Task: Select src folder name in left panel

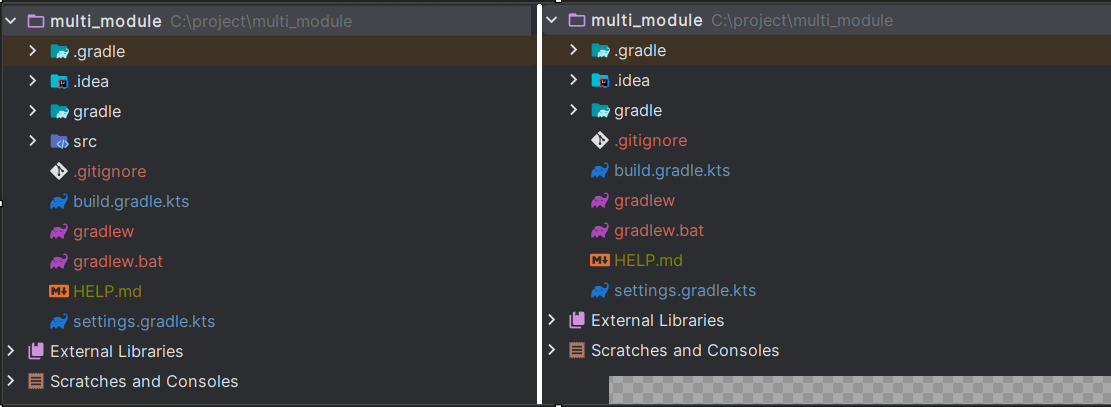Action: tap(85, 142)
